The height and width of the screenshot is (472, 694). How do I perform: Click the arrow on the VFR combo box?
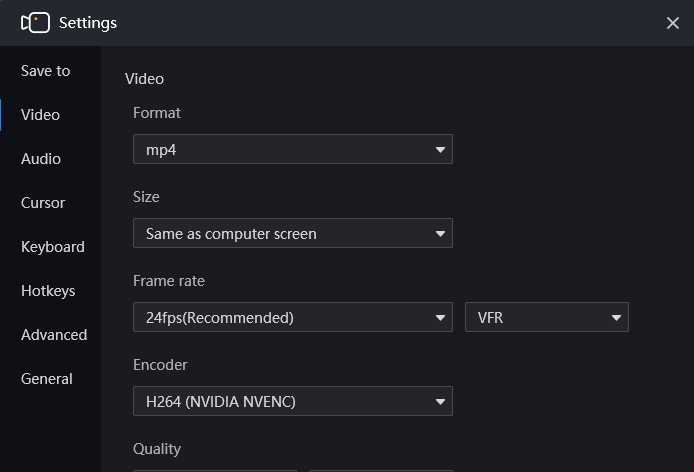(616, 317)
